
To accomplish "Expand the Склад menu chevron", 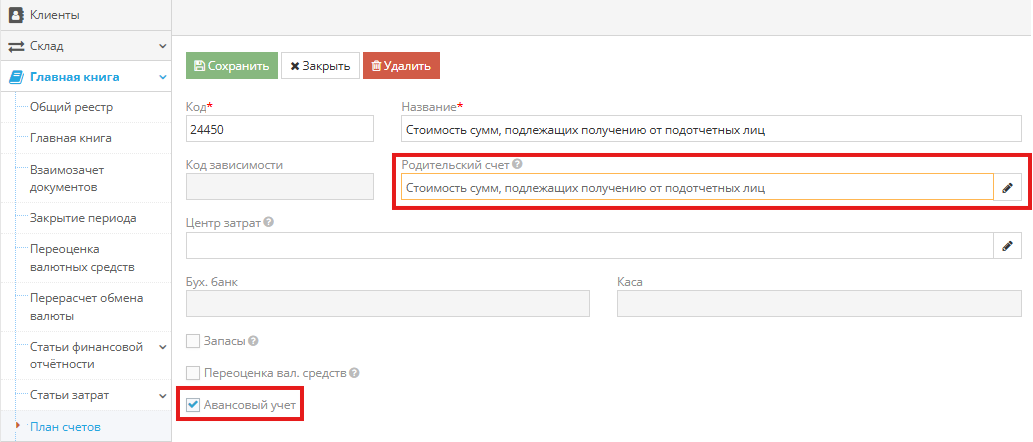I will pos(162,46).
